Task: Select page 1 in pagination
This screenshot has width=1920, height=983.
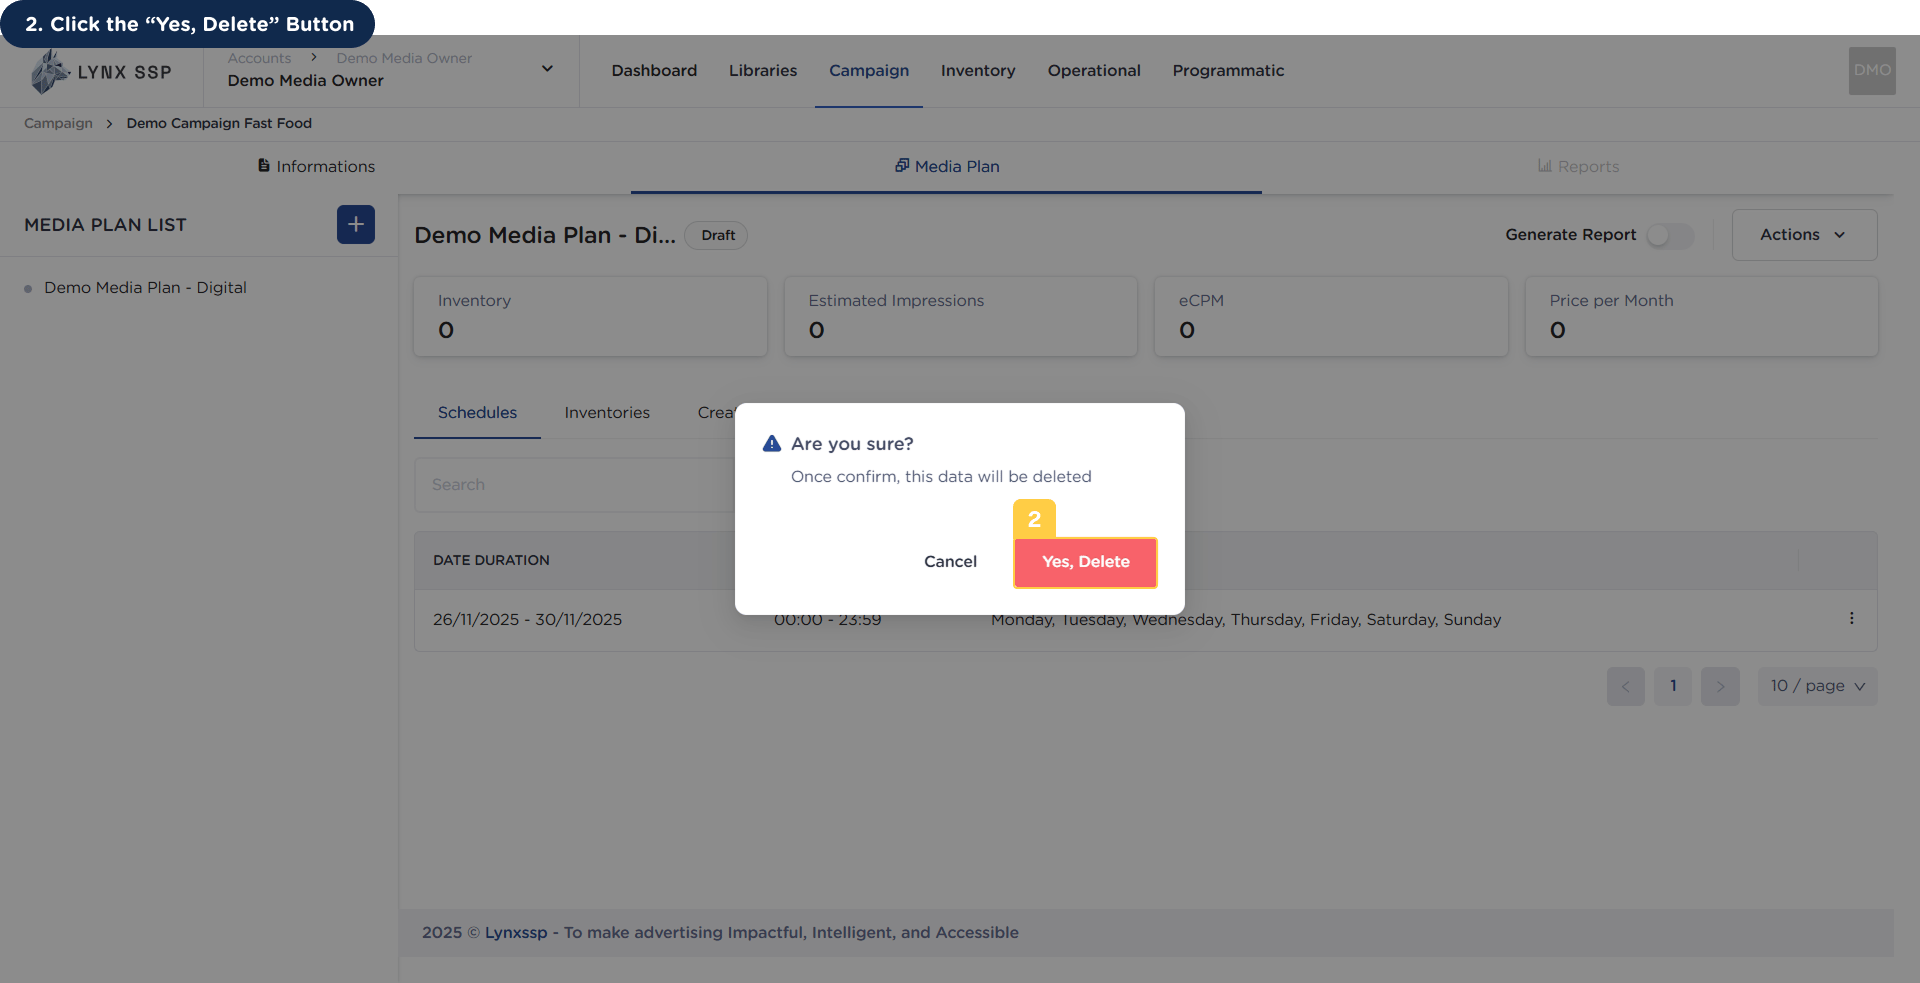Action: point(1673,686)
